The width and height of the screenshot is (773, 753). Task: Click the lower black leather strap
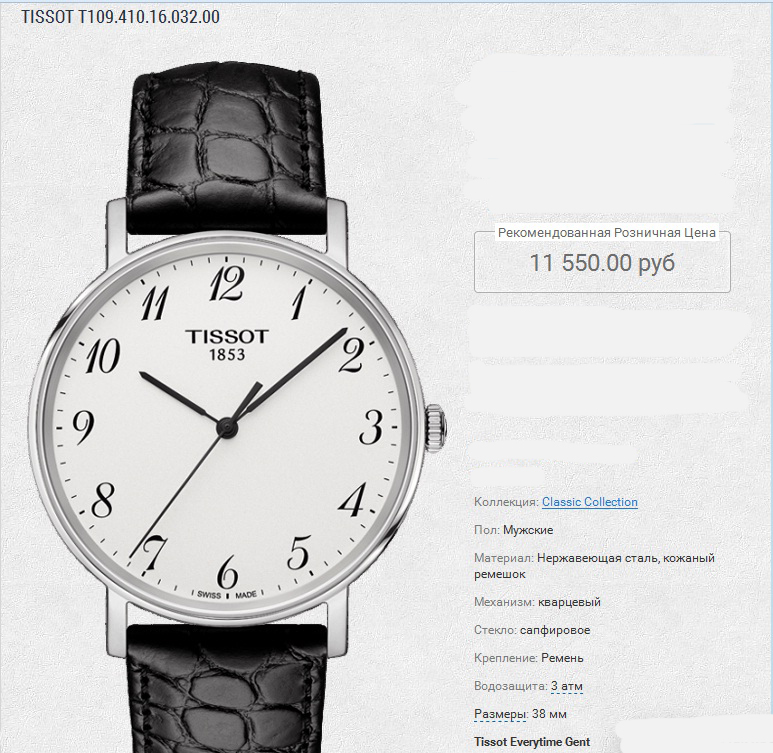coord(227,689)
